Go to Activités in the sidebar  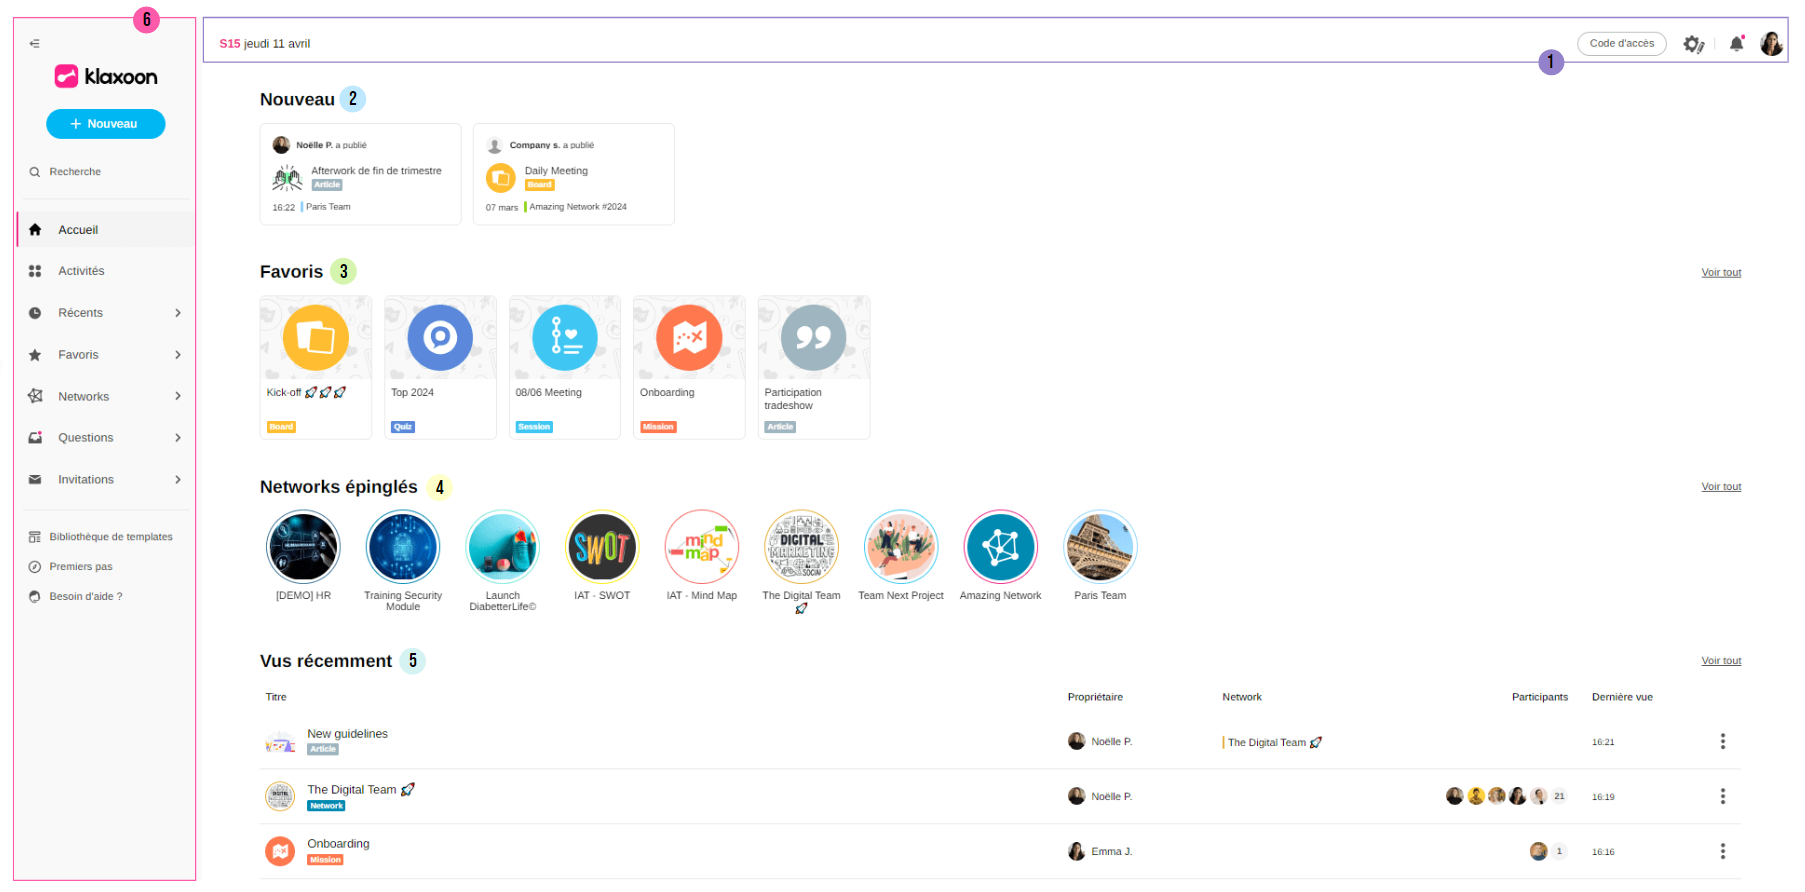81,271
